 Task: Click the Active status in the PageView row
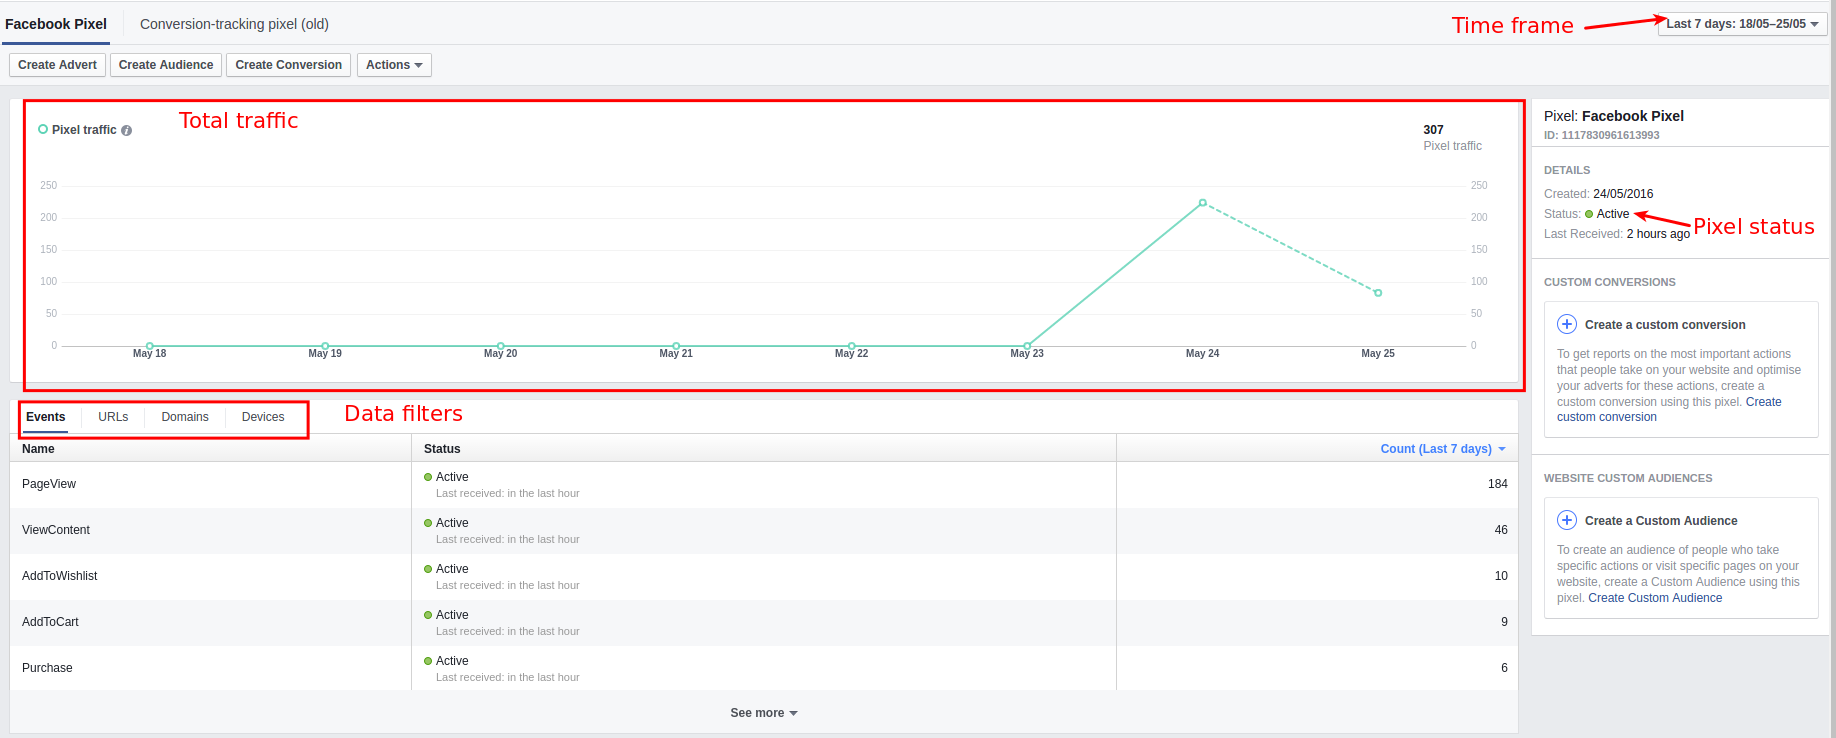pos(452,477)
